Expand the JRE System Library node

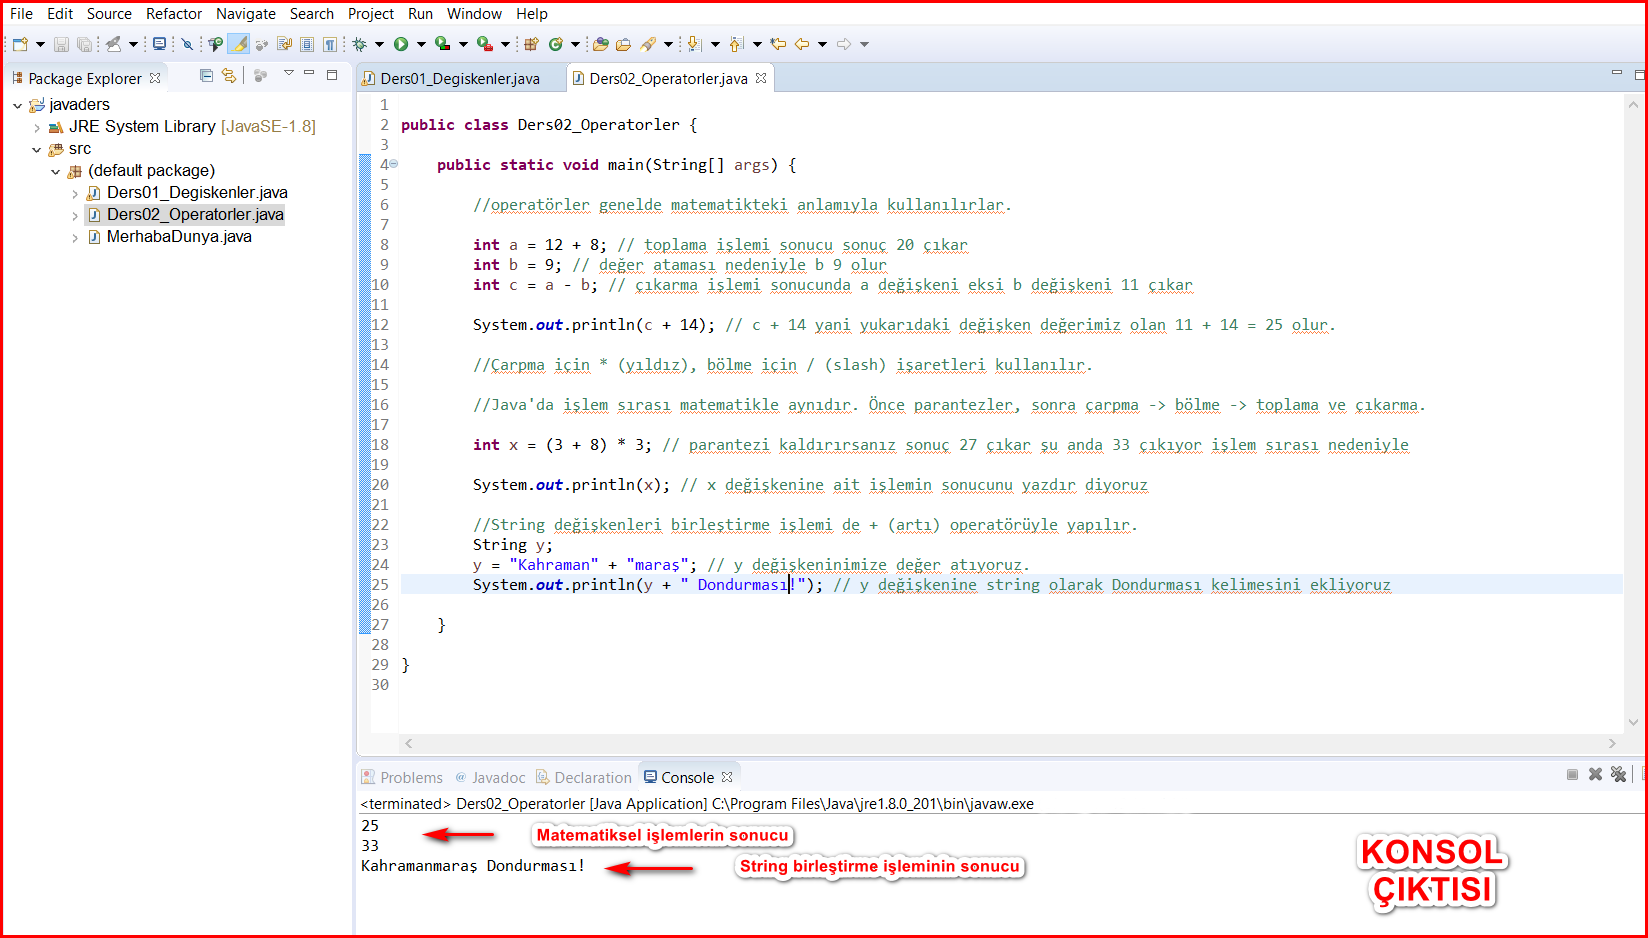tap(37, 127)
